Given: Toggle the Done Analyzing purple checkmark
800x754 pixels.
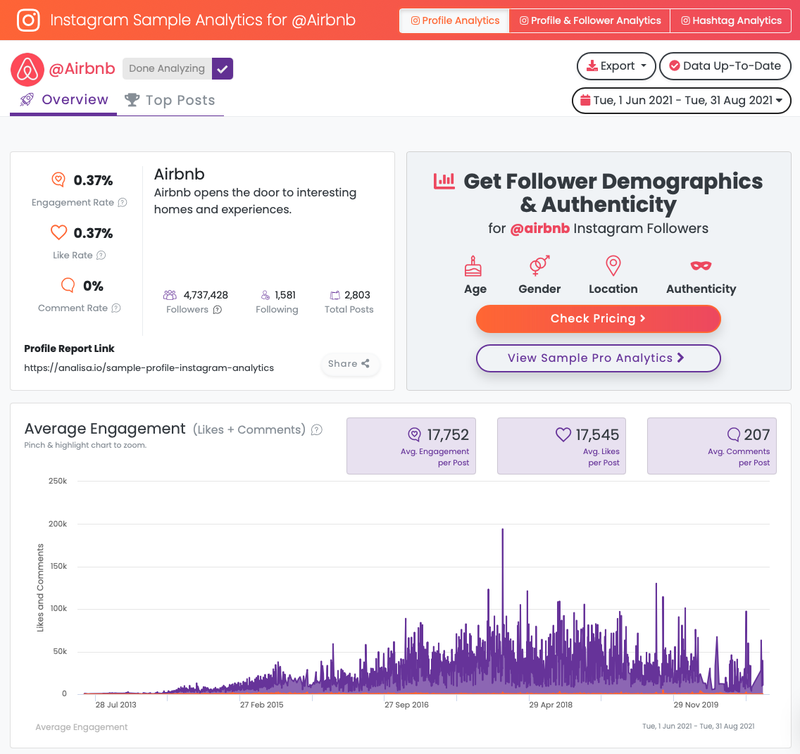Looking at the screenshot, I should tap(222, 69).
